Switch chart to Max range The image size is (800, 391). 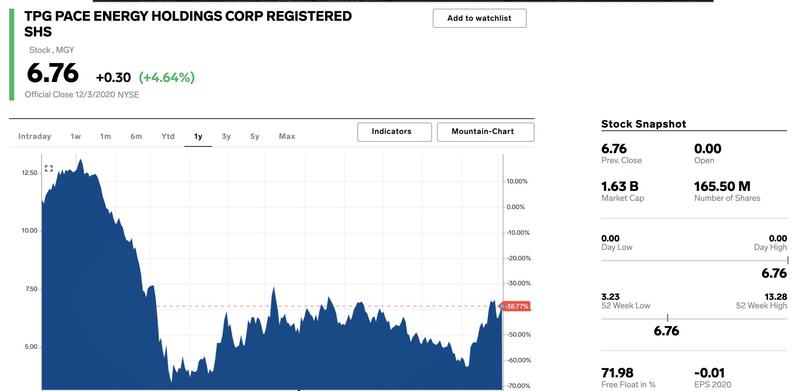tap(287, 136)
